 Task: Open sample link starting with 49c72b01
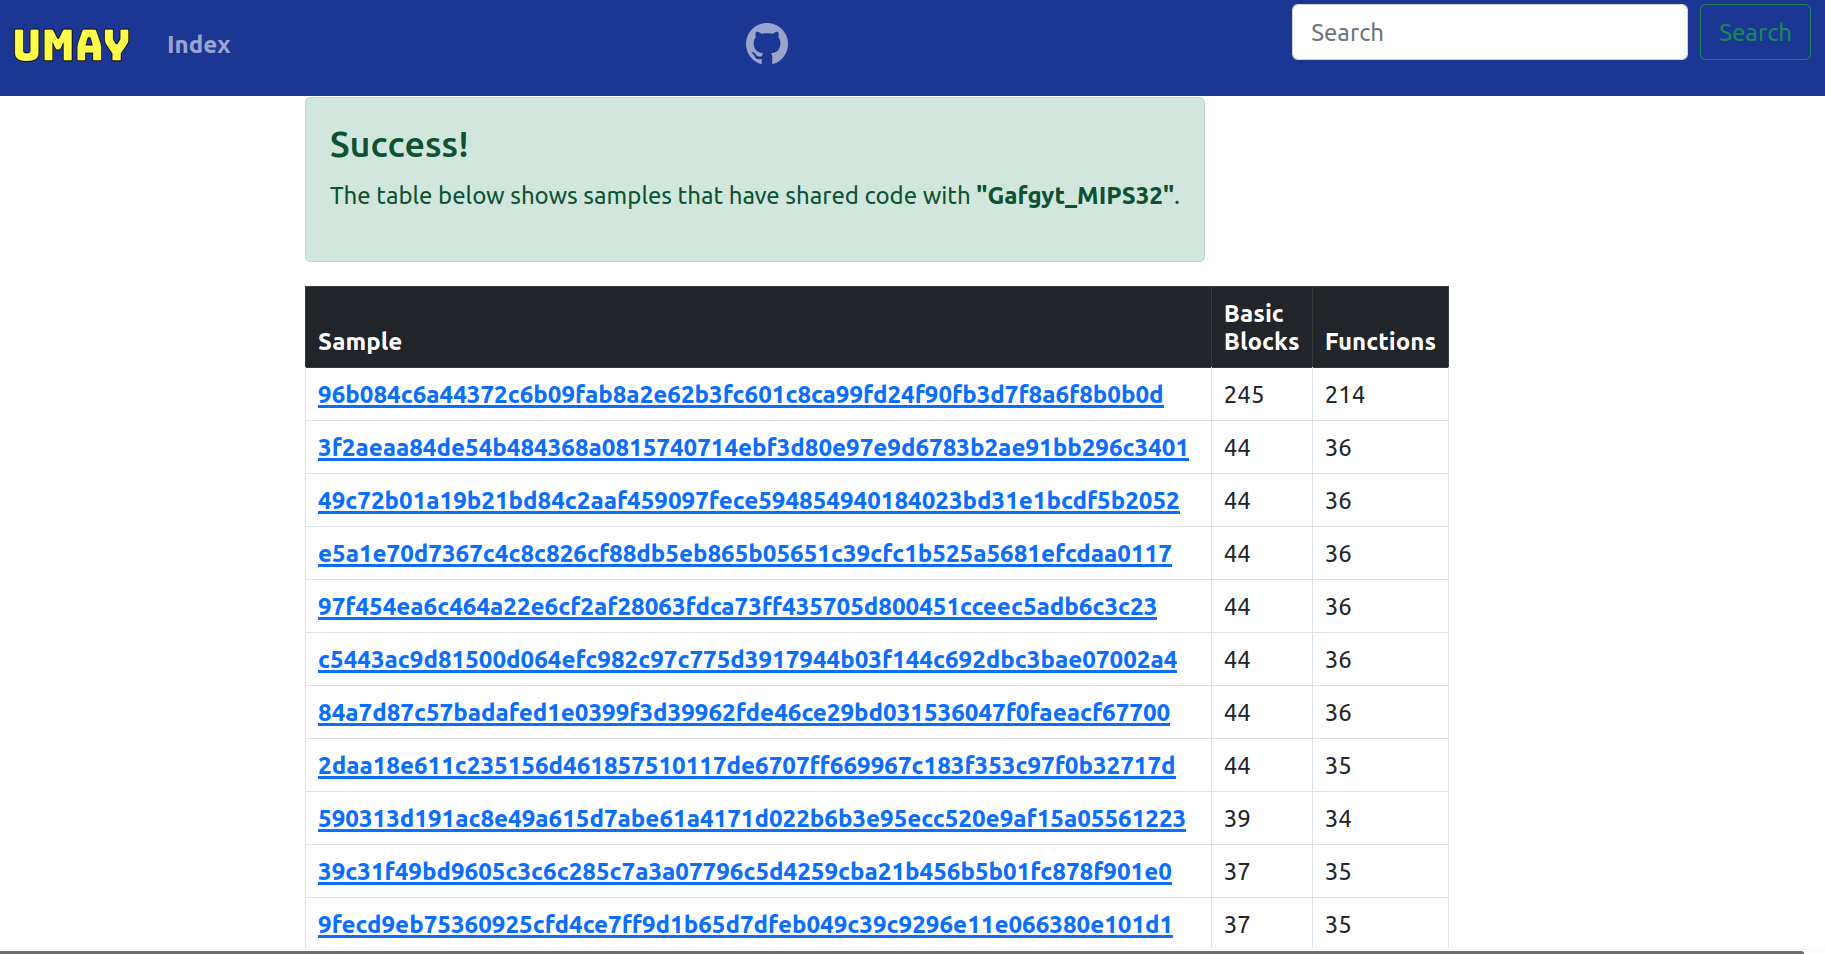(x=748, y=501)
